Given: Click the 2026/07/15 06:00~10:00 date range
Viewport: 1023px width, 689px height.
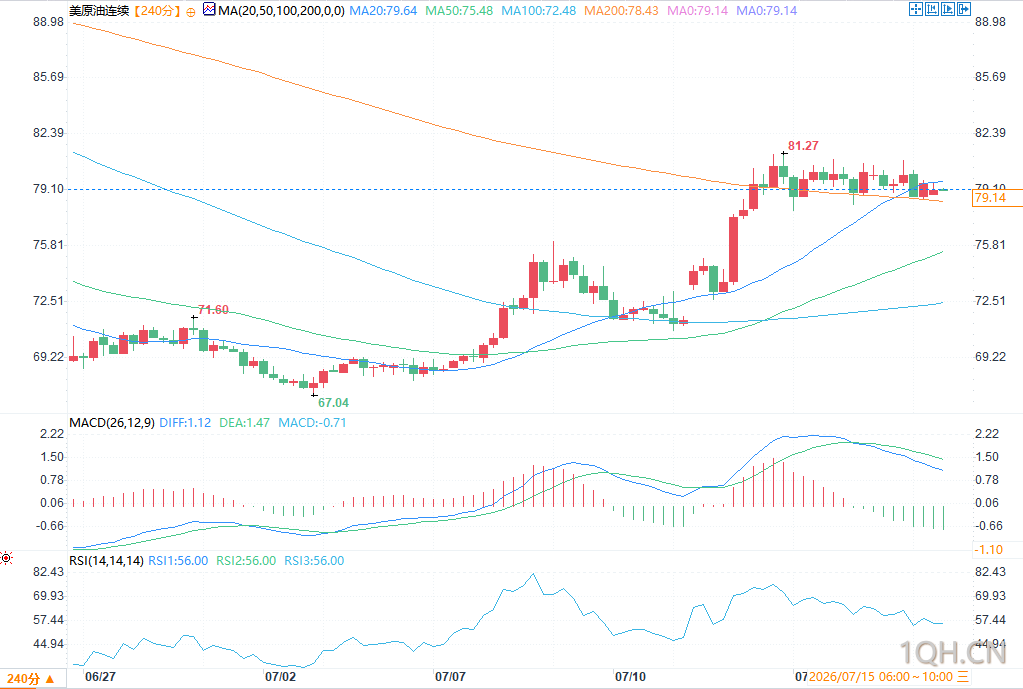Looking at the screenshot, I should point(881,677).
